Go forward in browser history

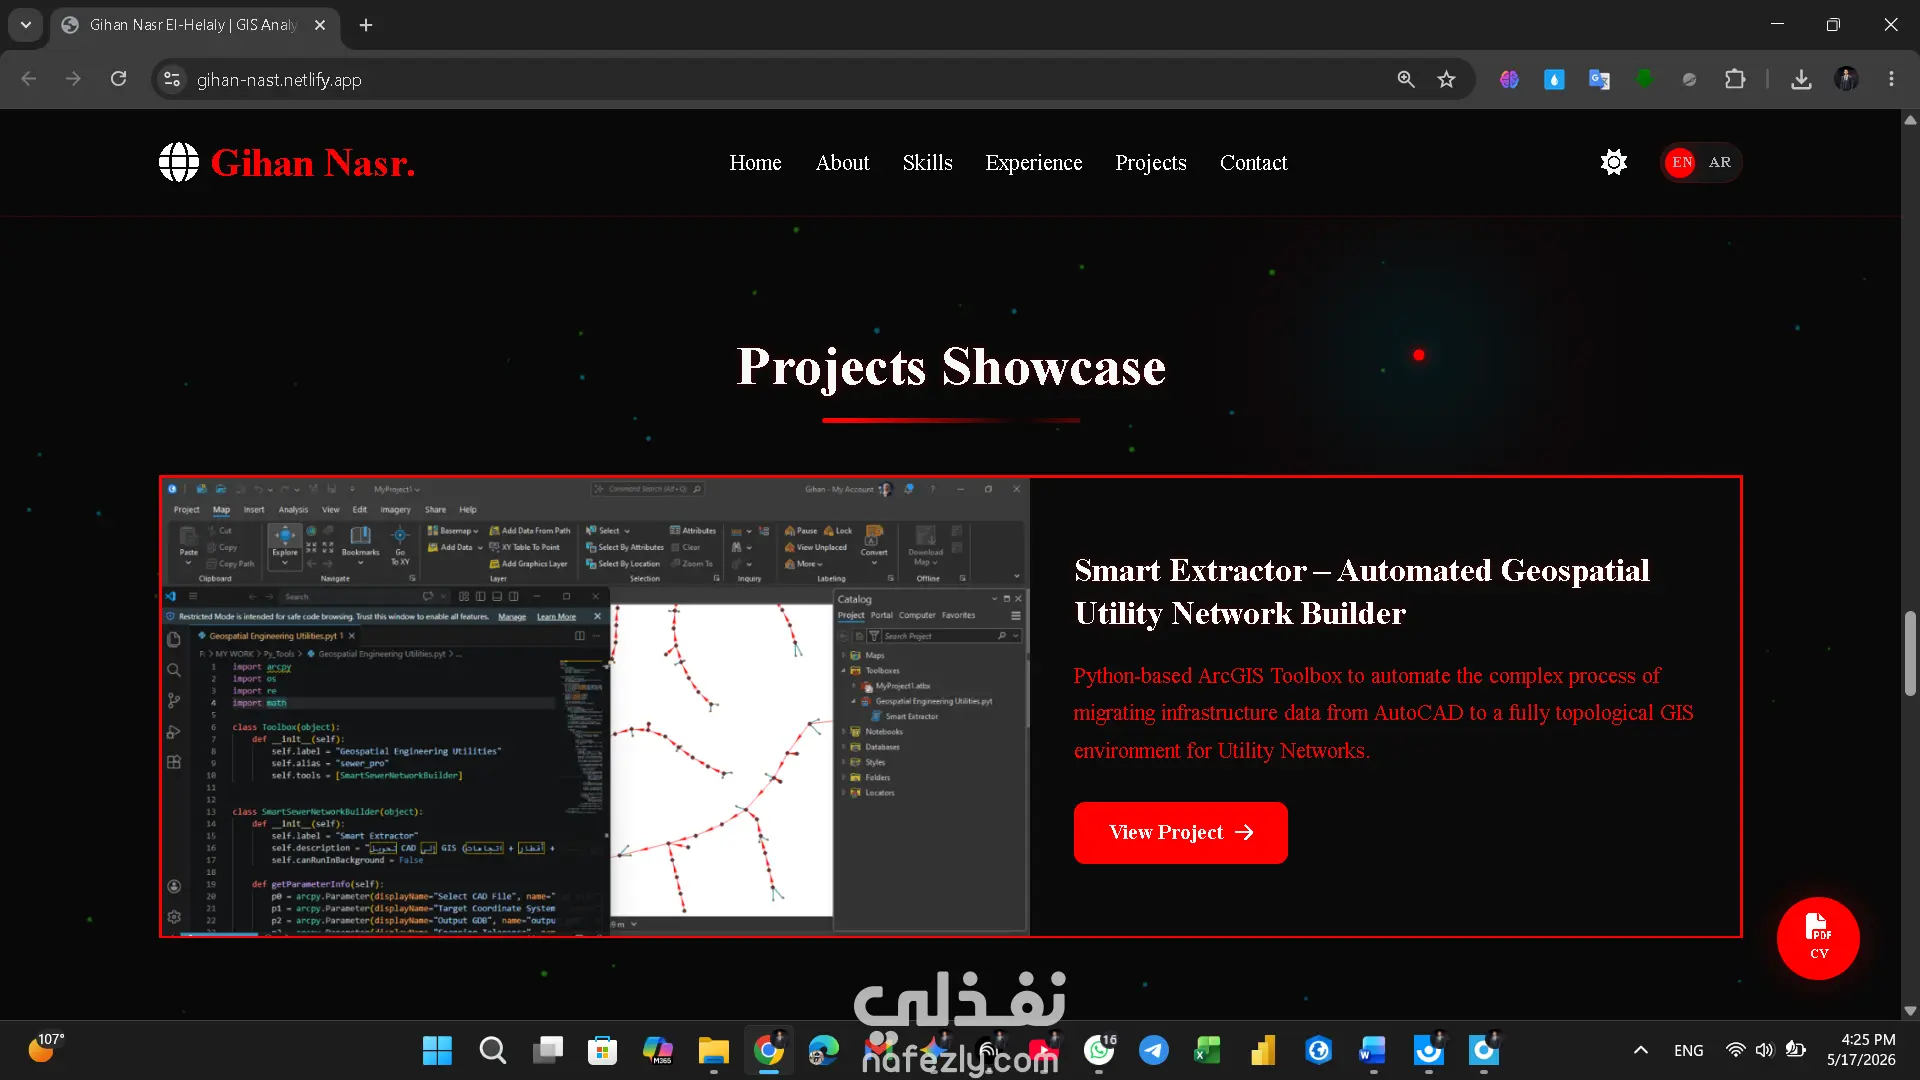73,79
